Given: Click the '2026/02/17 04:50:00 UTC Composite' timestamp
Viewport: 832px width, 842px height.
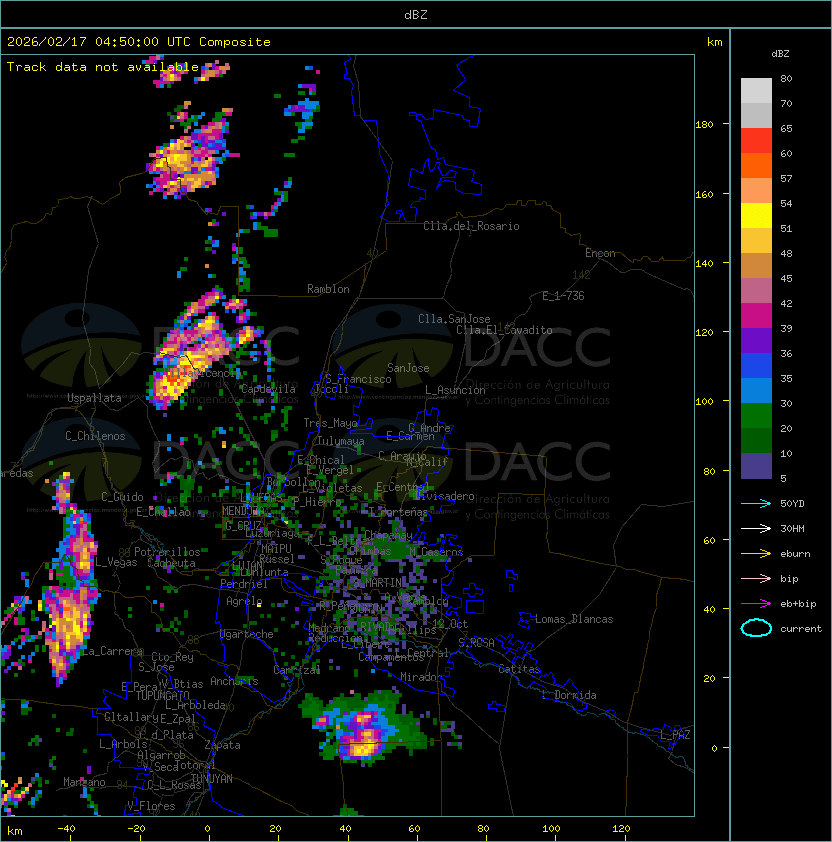Looking at the screenshot, I should coord(139,42).
